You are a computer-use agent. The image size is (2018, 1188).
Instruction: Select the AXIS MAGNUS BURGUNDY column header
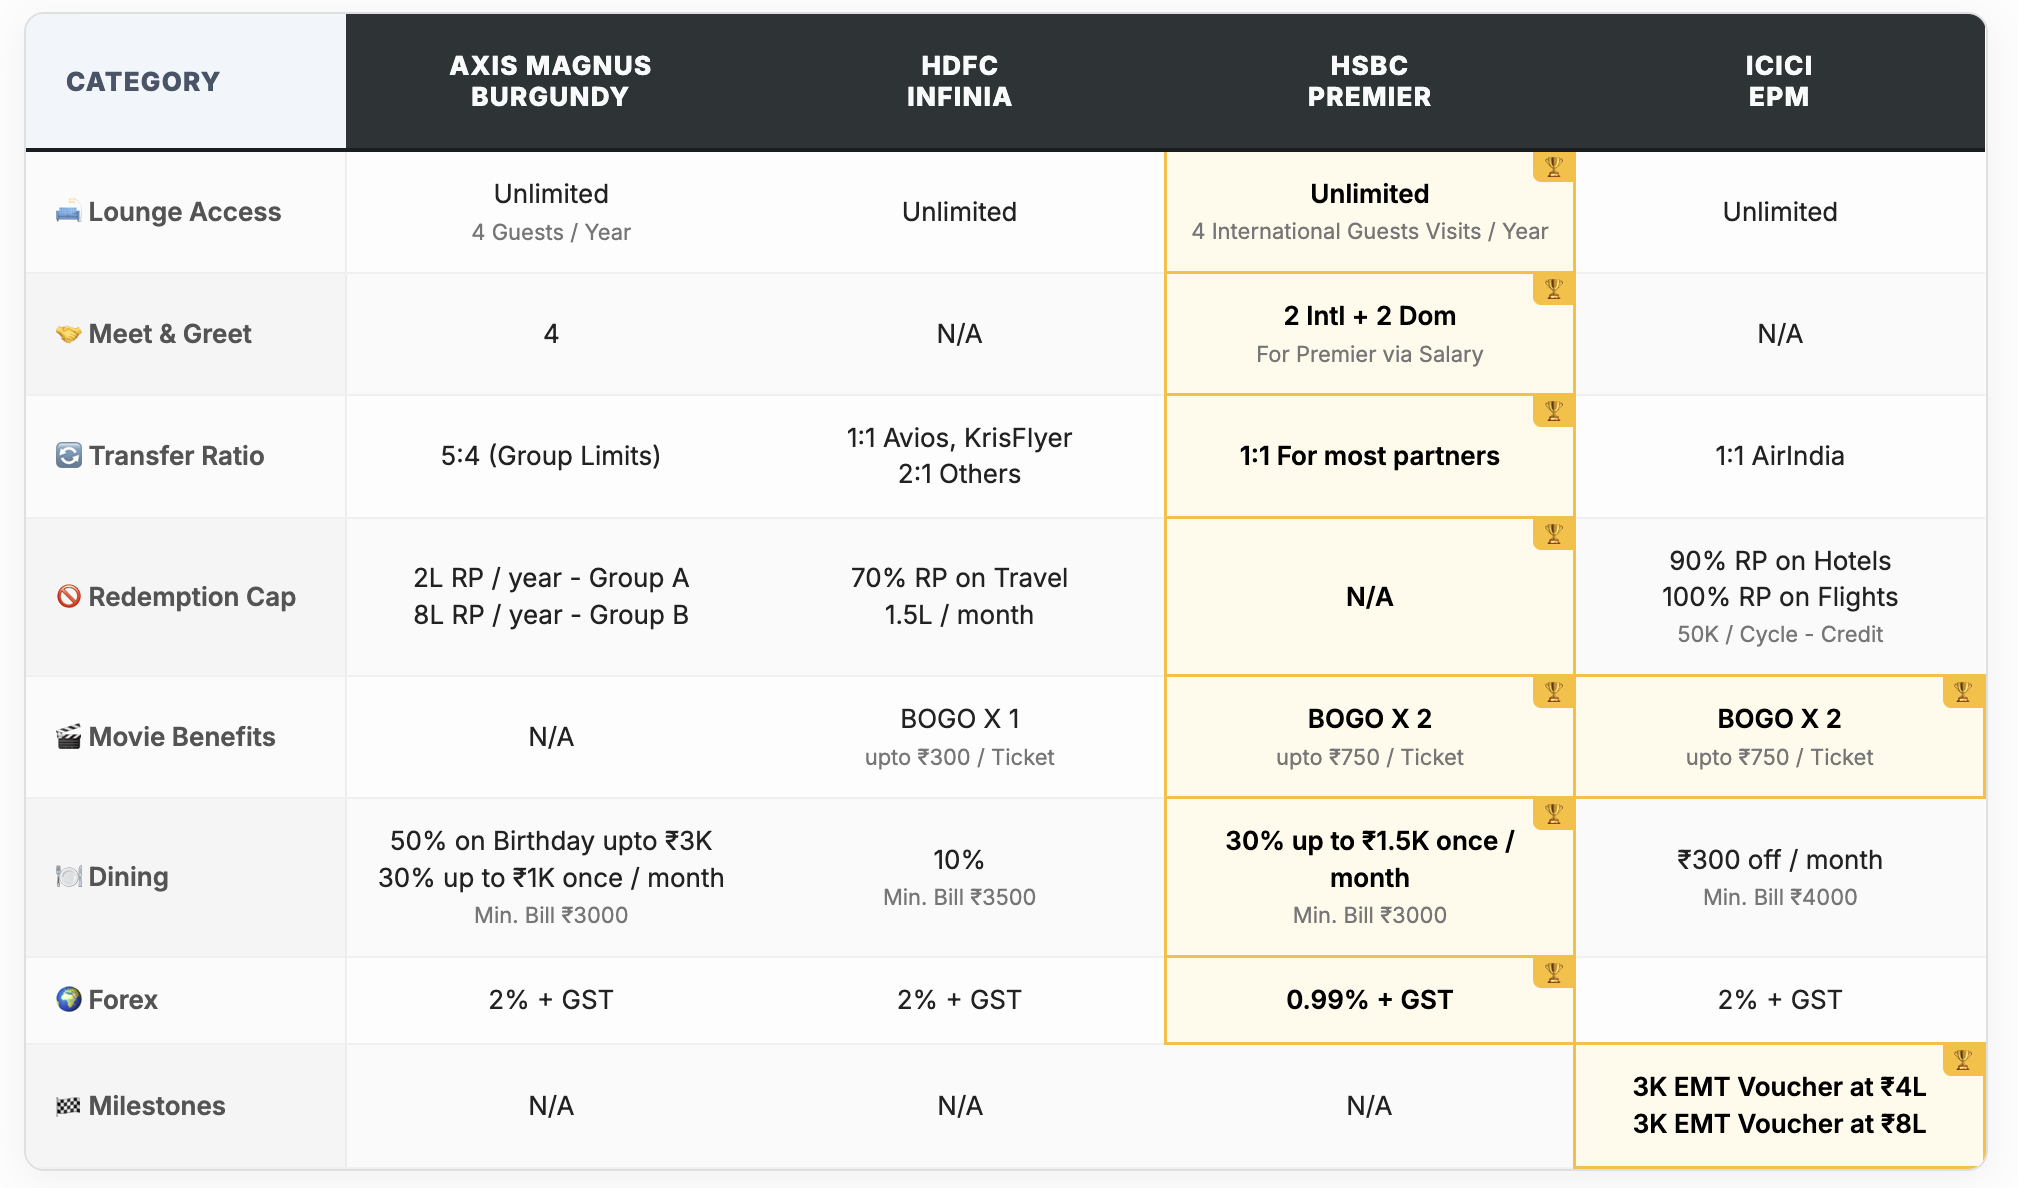tap(550, 81)
